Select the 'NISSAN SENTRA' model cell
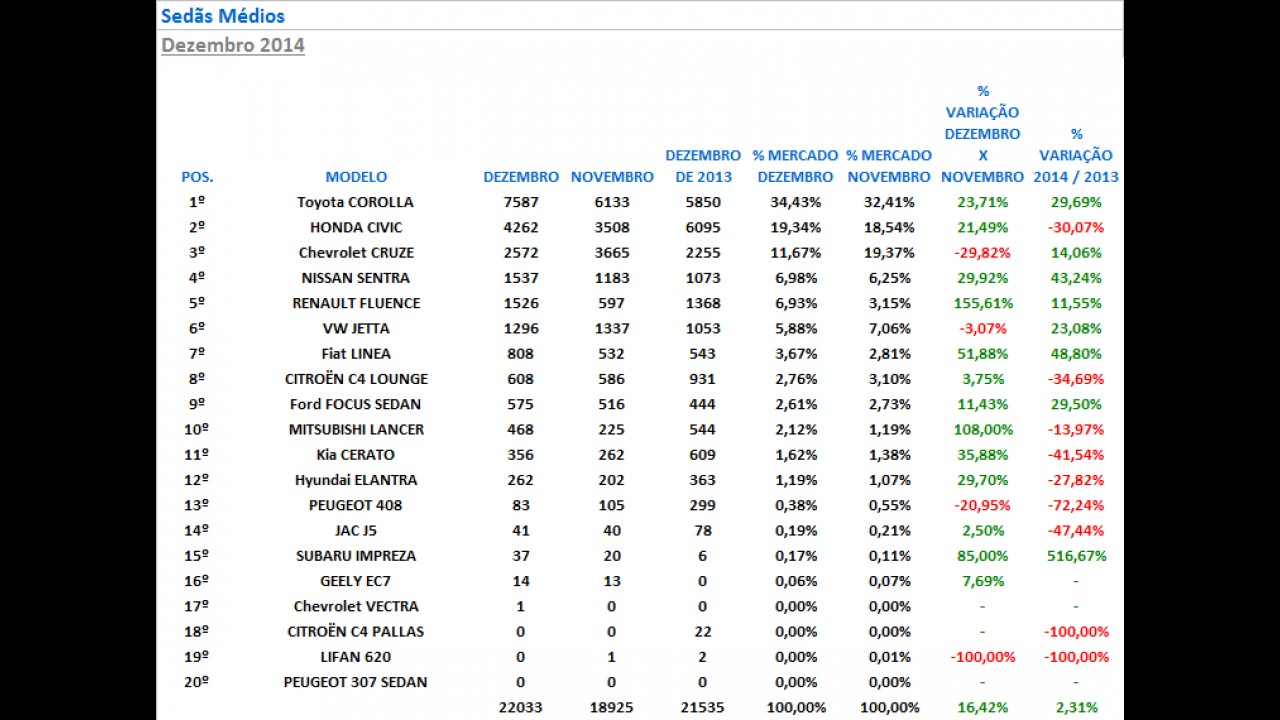 tap(355, 278)
